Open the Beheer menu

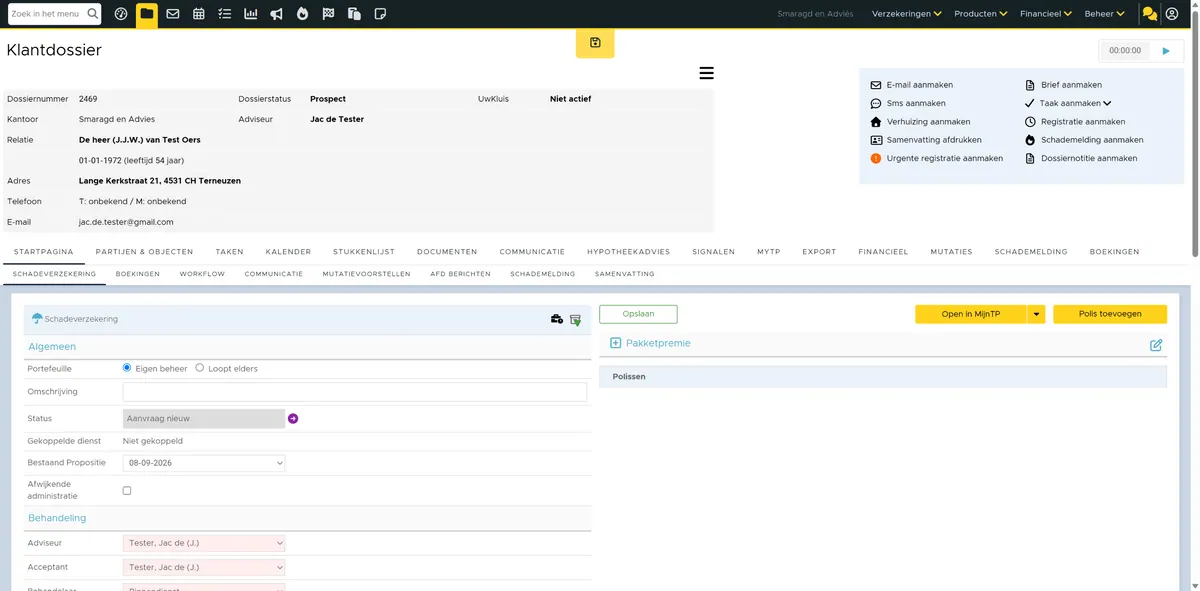pyautogui.click(x=1105, y=14)
